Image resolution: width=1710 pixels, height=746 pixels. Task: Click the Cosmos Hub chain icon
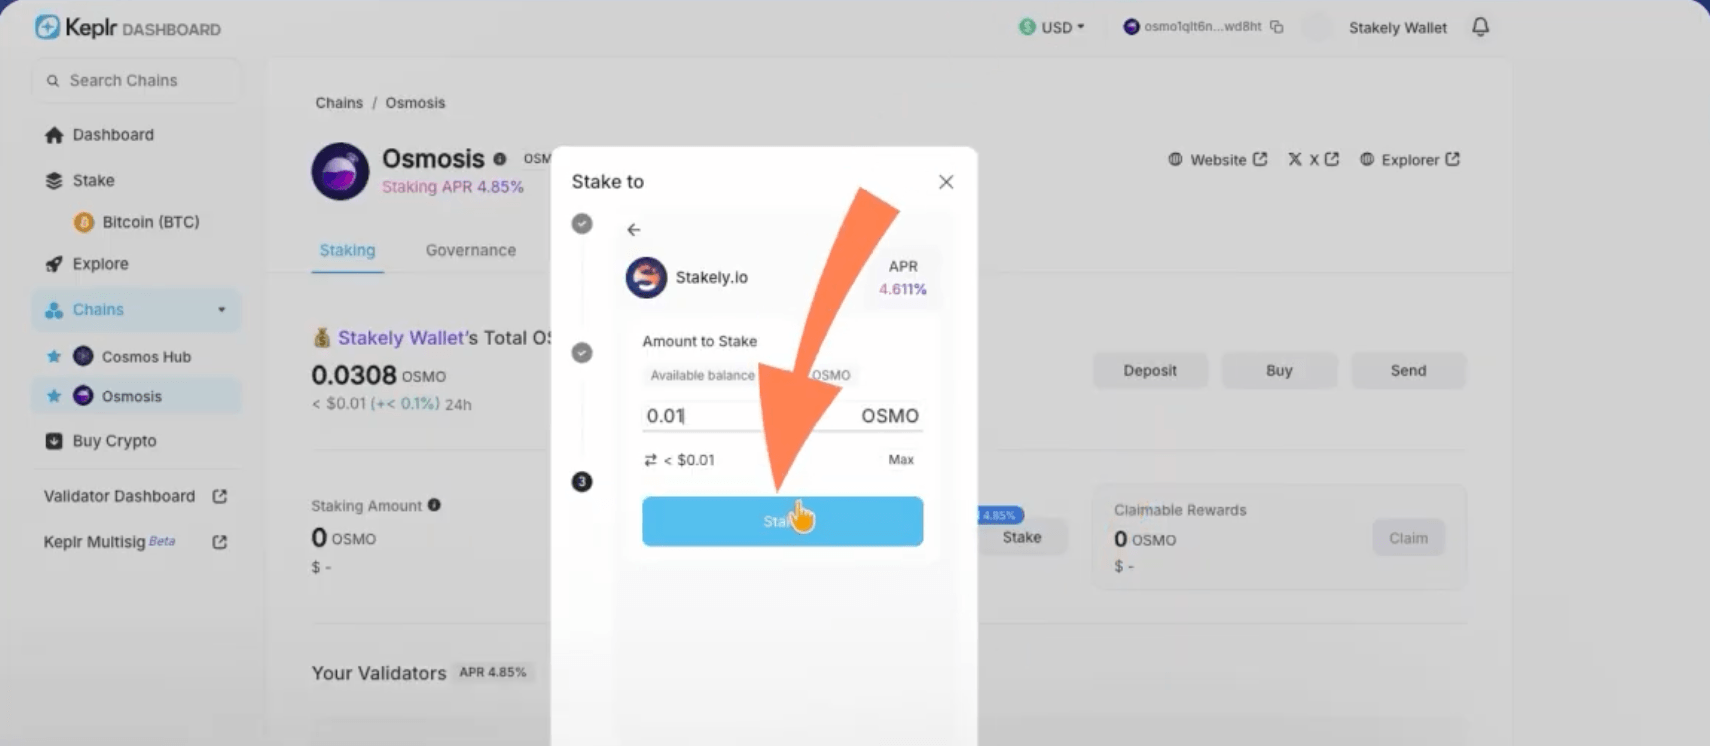coord(84,356)
